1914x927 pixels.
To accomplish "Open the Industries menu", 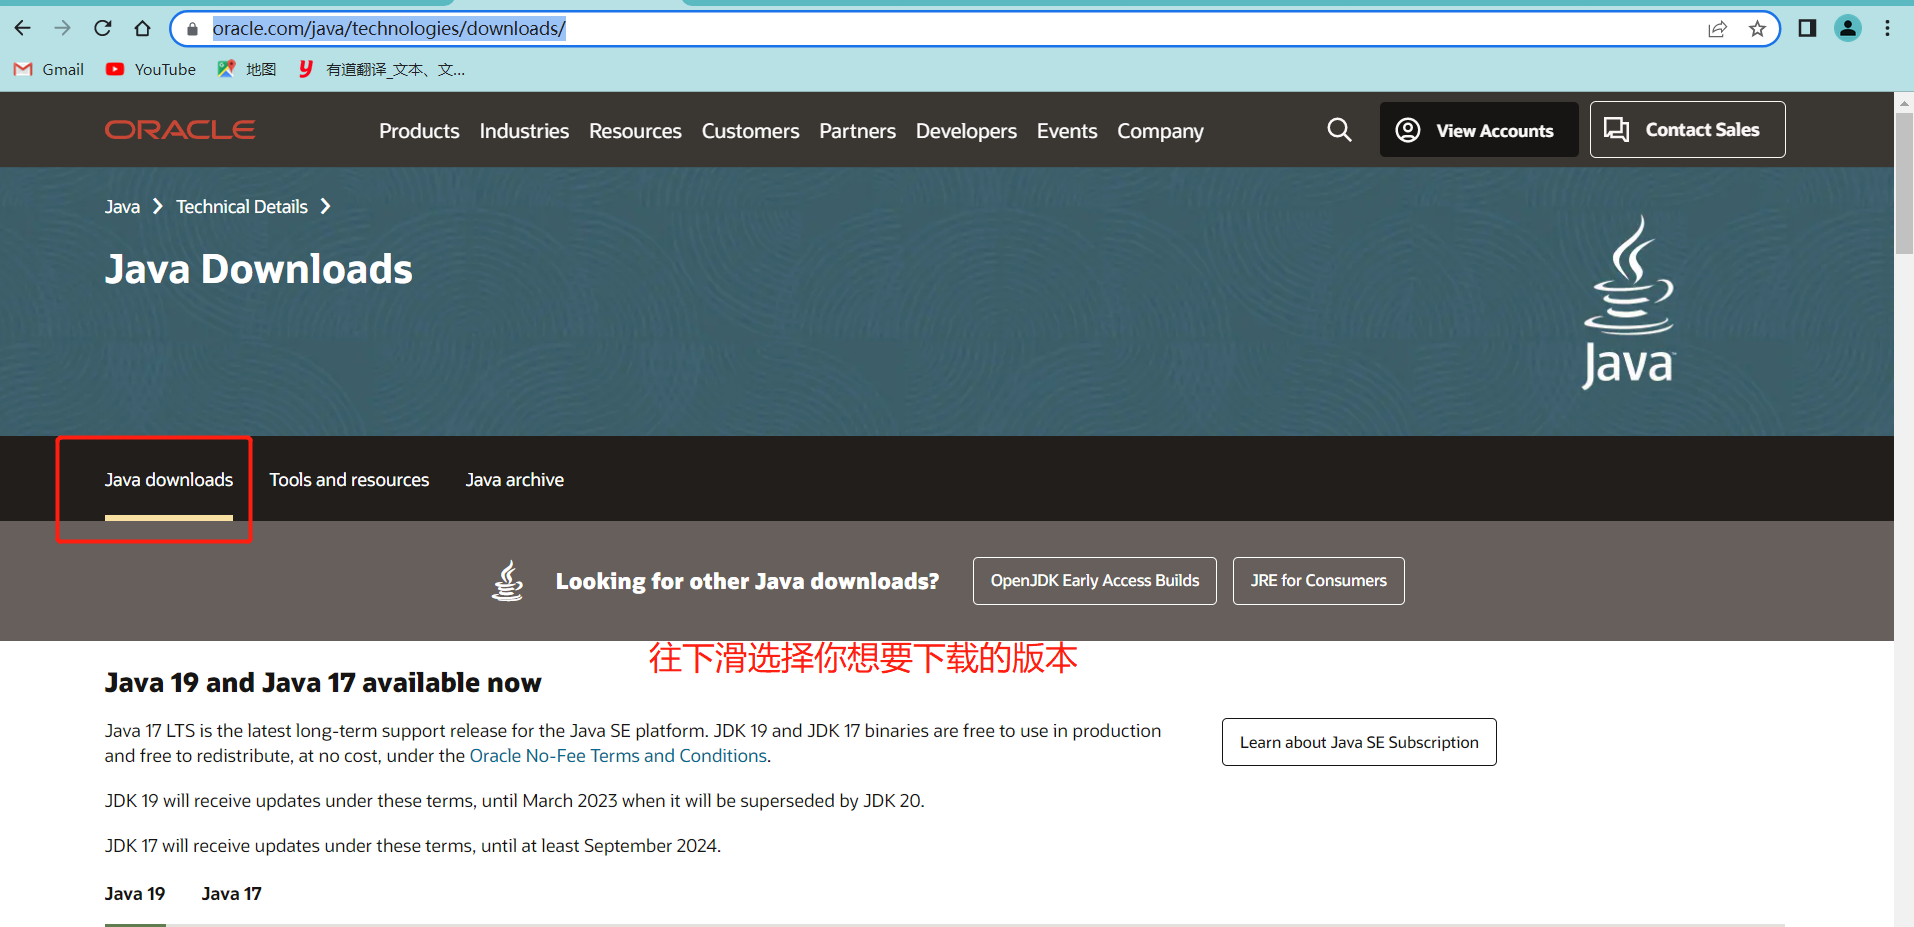I will tap(524, 131).
